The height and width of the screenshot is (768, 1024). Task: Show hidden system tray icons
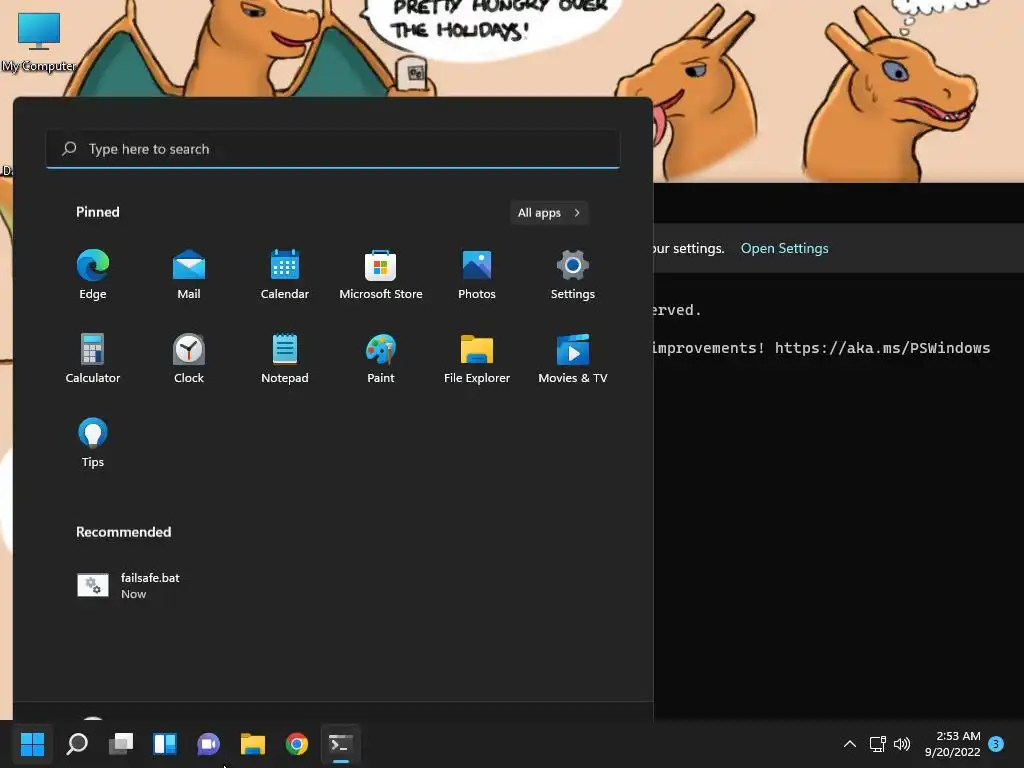(850, 744)
